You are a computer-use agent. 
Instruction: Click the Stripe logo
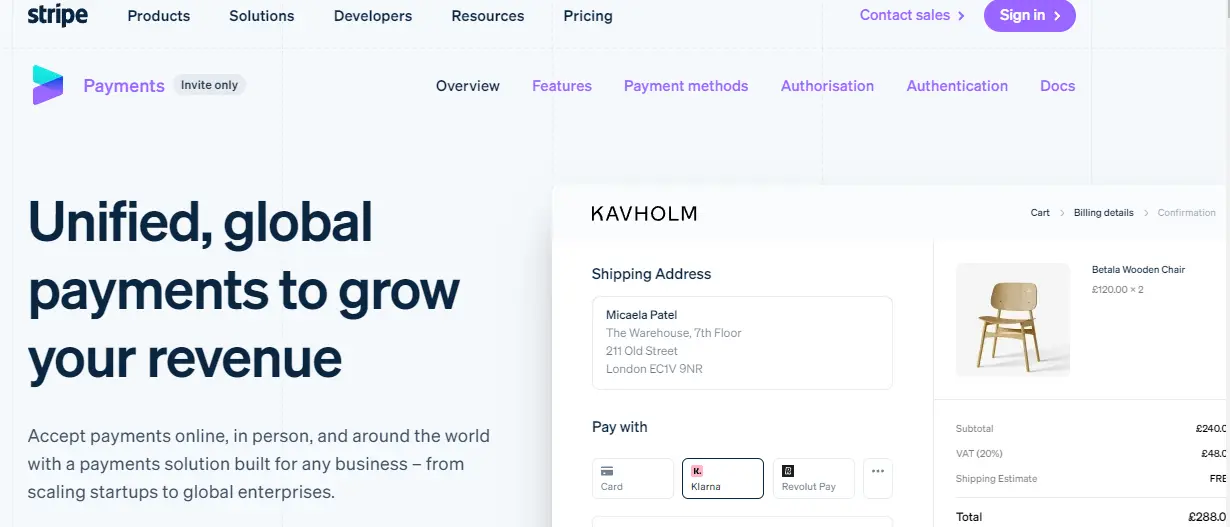[58, 15]
